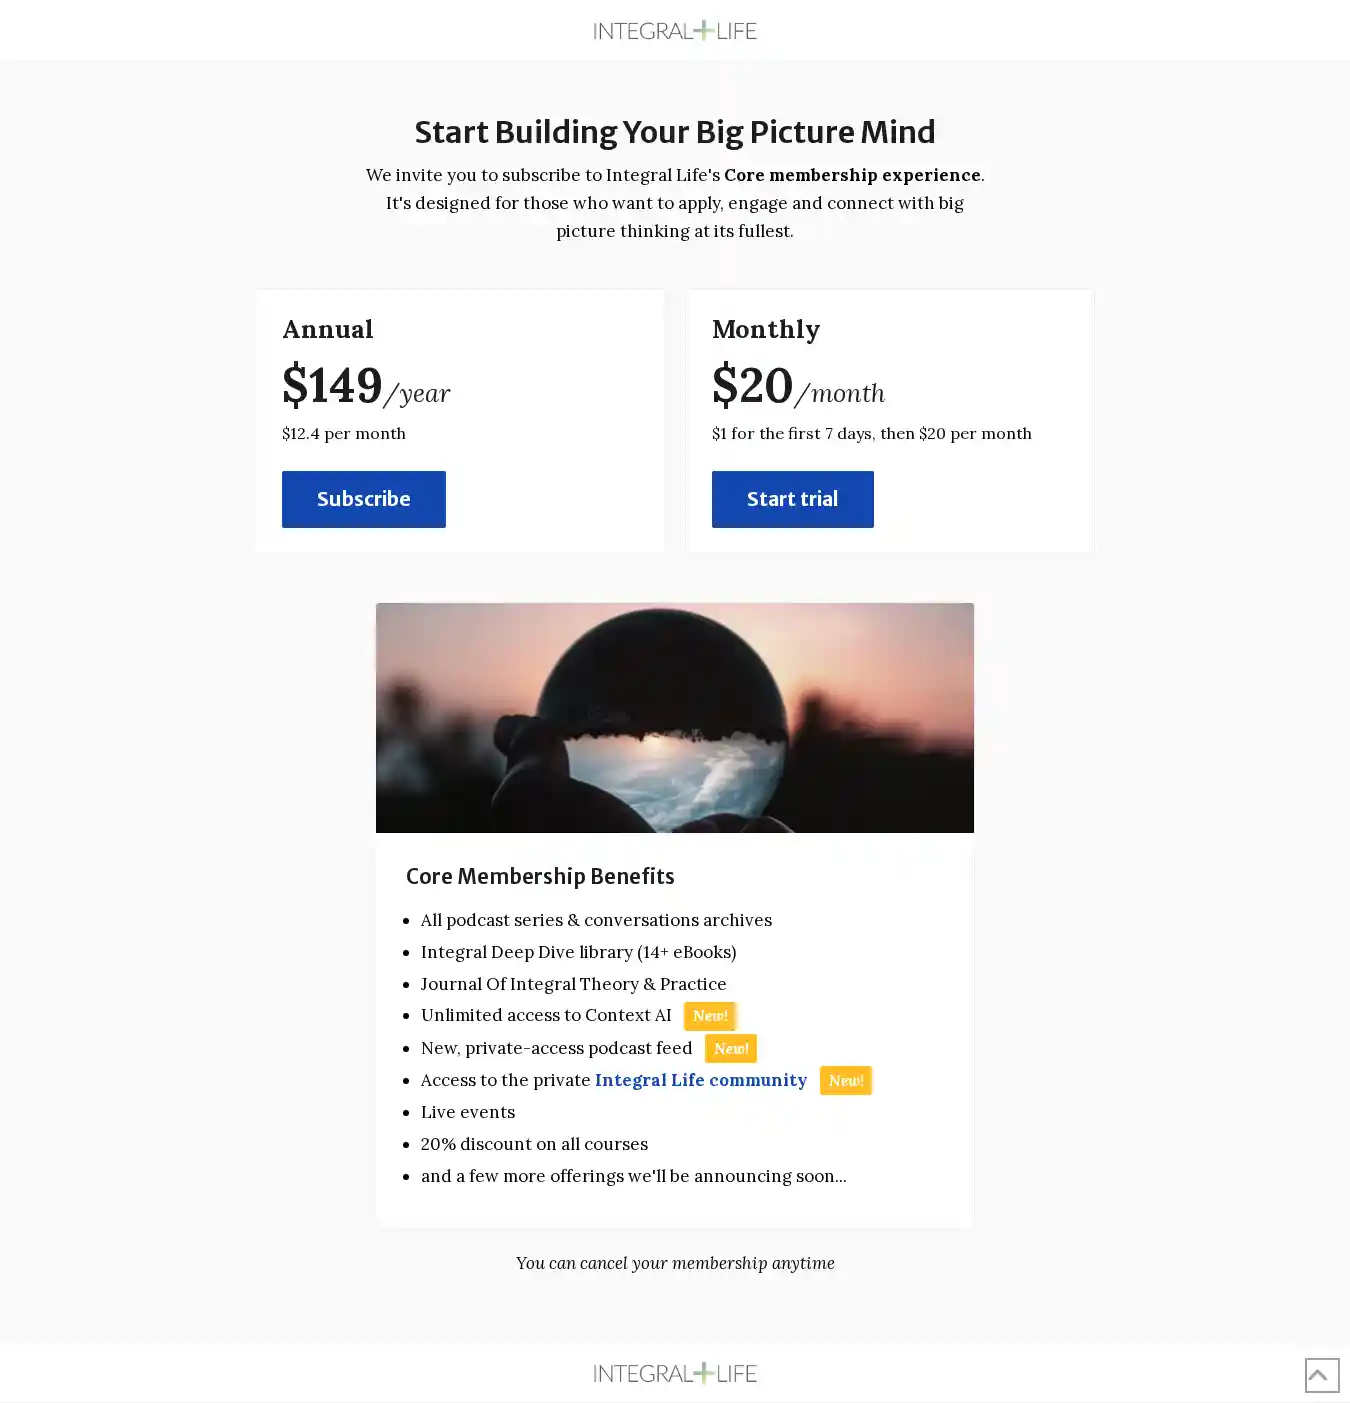The height and width of the screenshot is (1403, 1350).
Task: Open the Integral Life community link
Action: 700,1080
